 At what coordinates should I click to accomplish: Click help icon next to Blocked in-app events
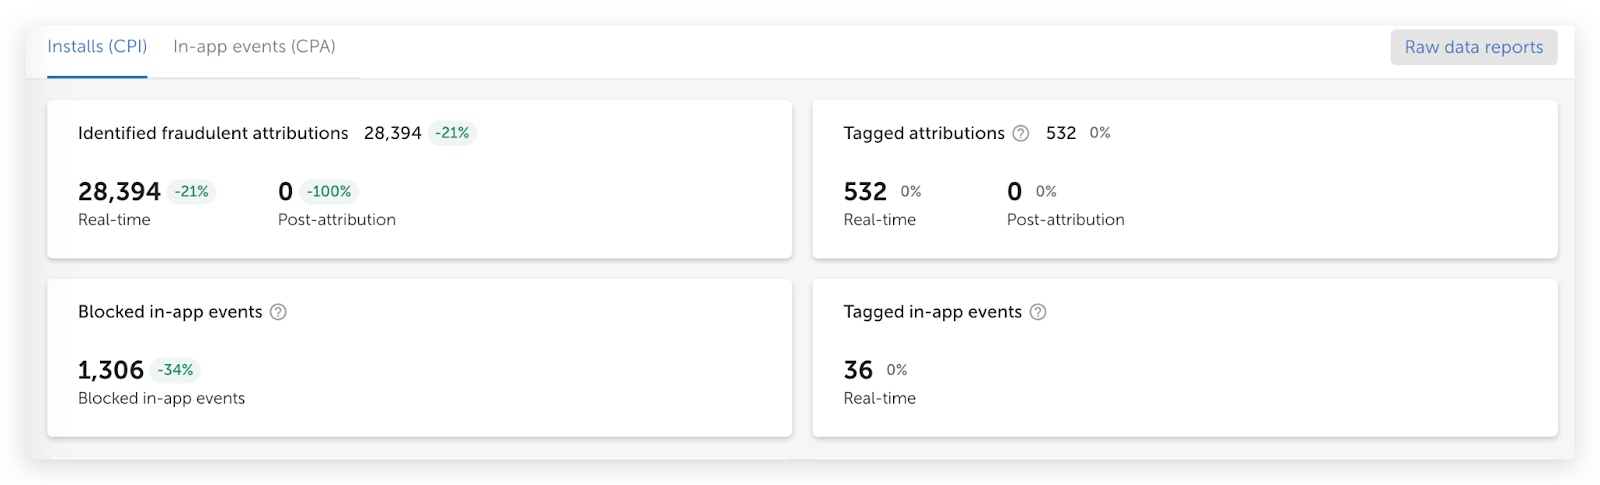click(x=278, y=312)
